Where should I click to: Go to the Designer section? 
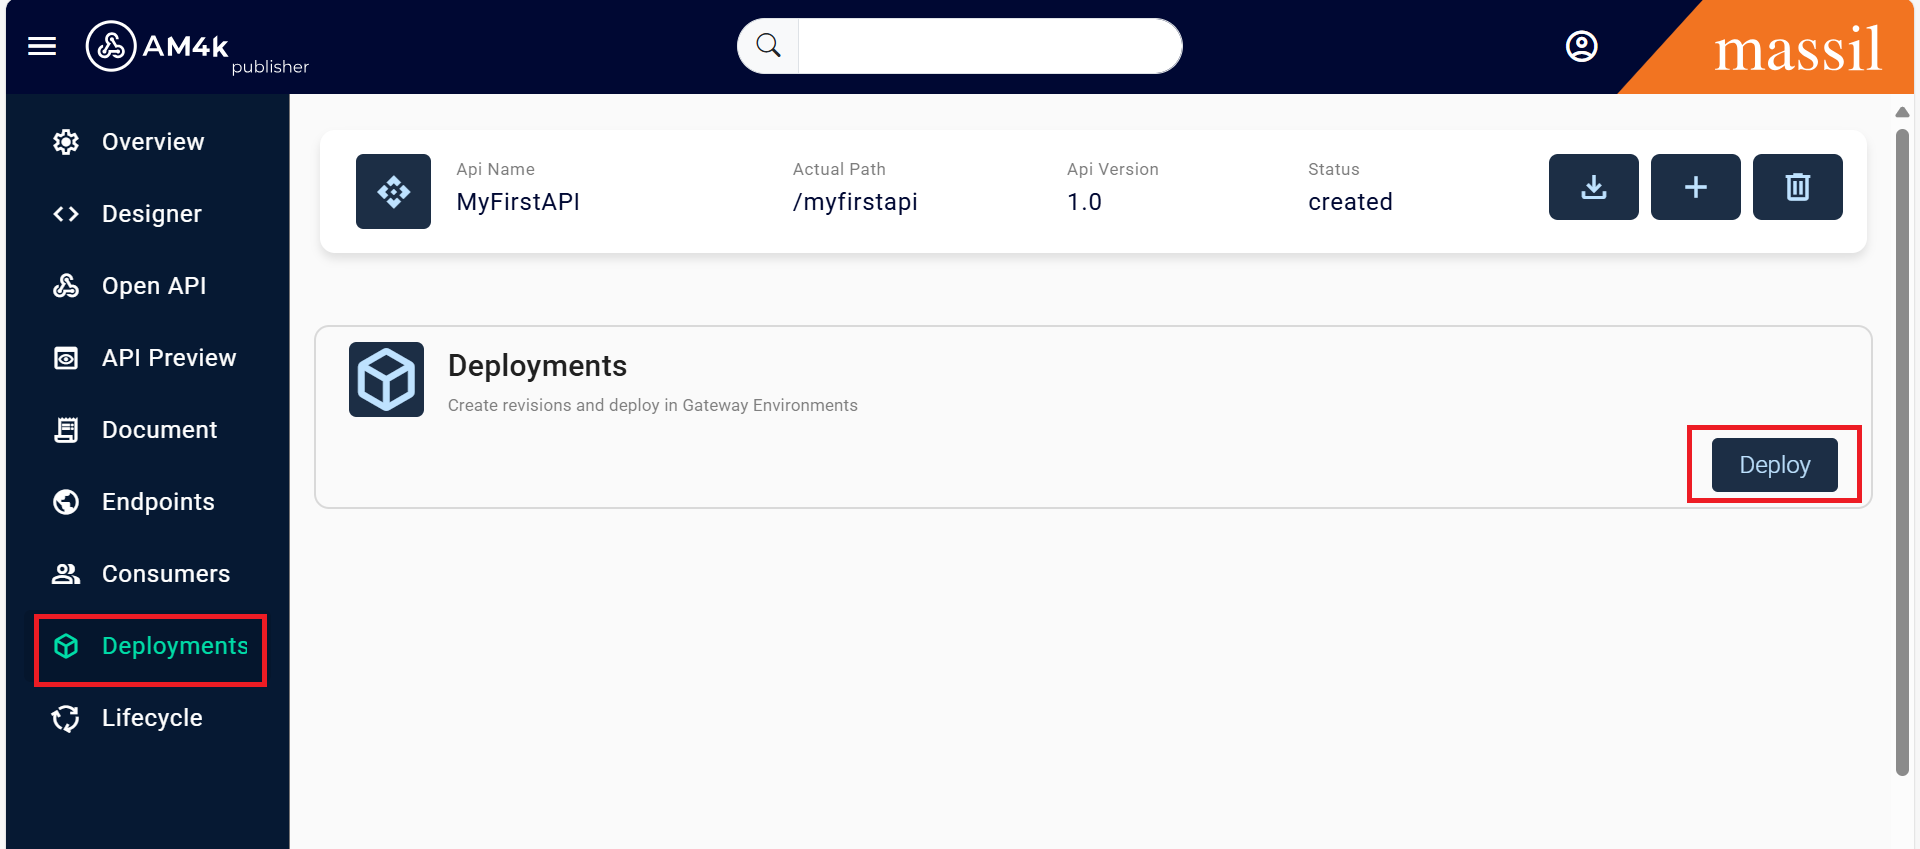tap(151, 214)
